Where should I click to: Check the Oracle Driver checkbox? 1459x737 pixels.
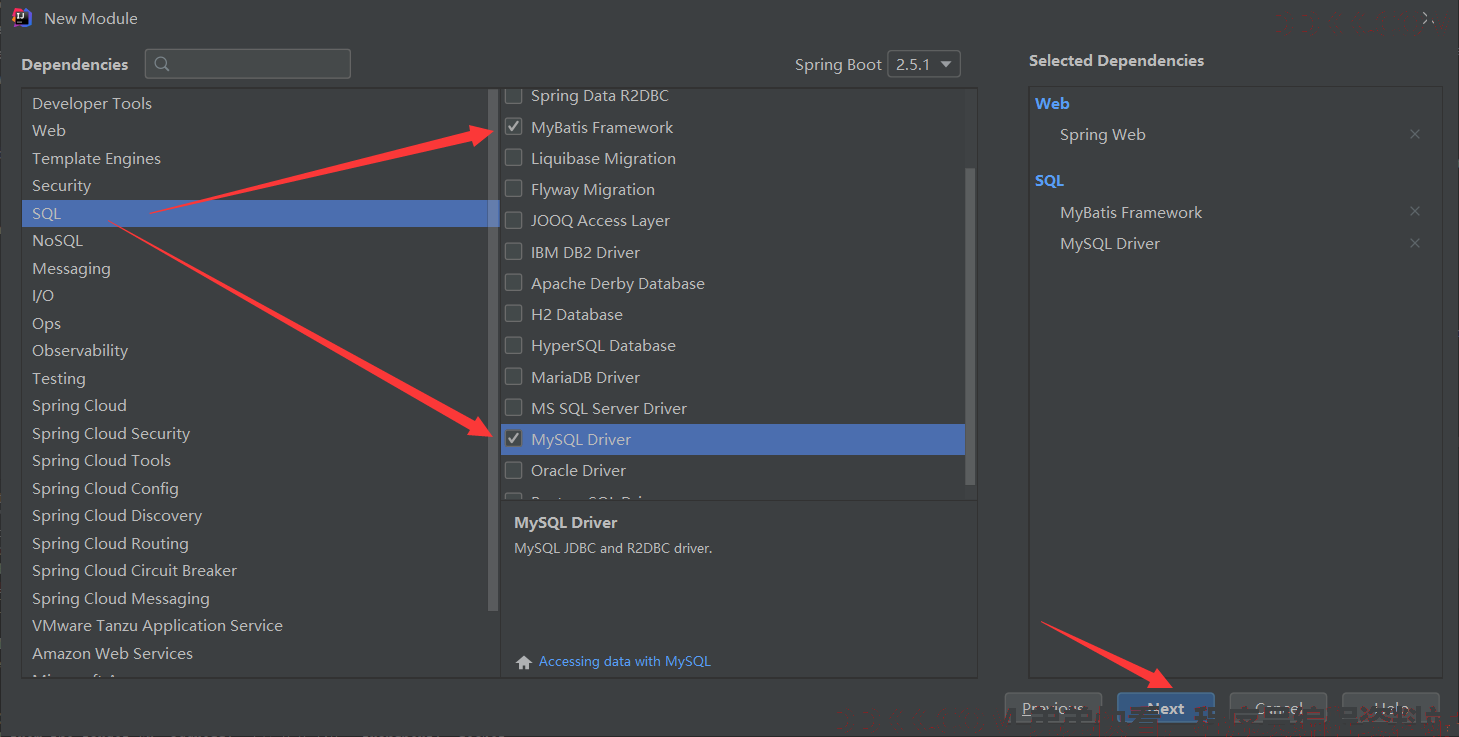(514, 470)
